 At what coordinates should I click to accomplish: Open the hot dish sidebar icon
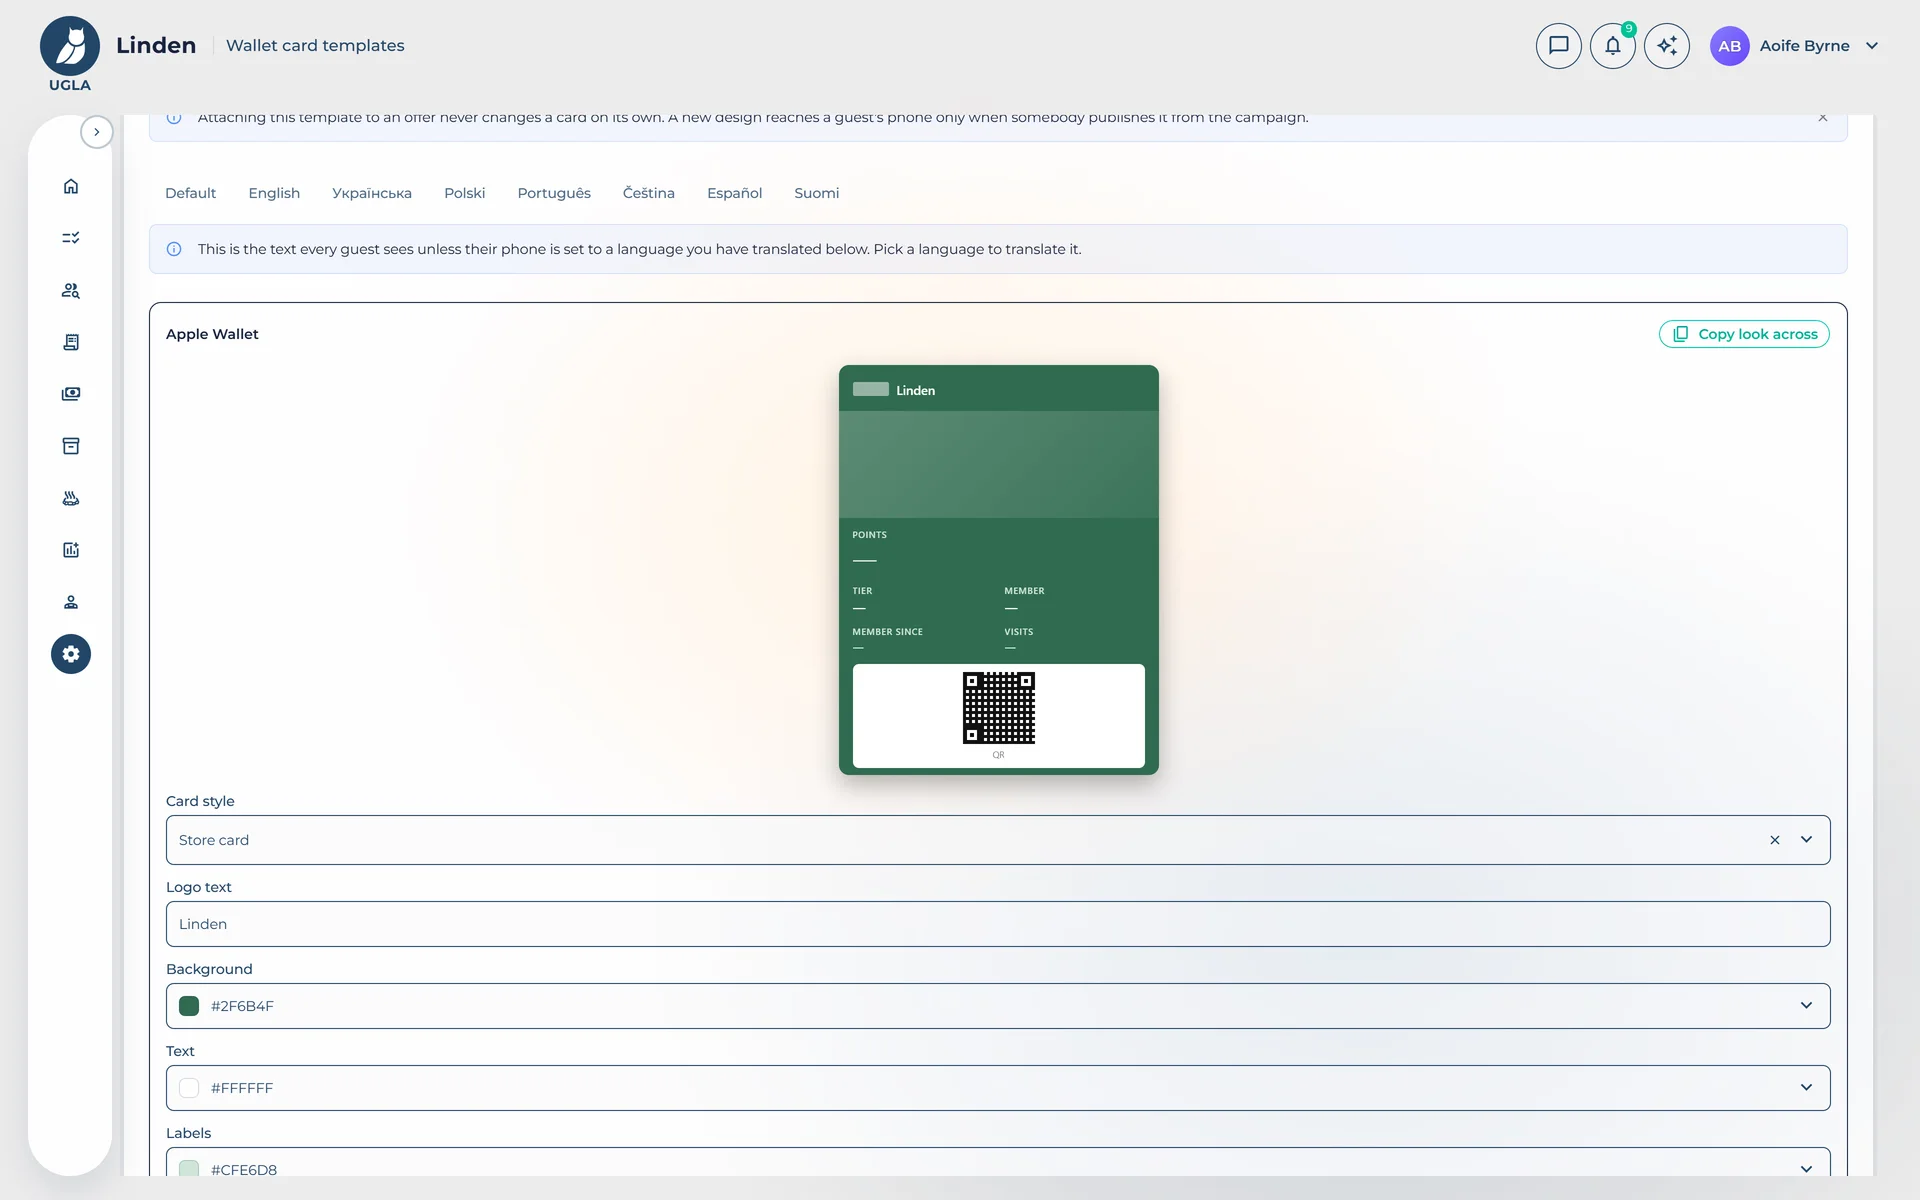pyautogui.click(x=71, y=498)
